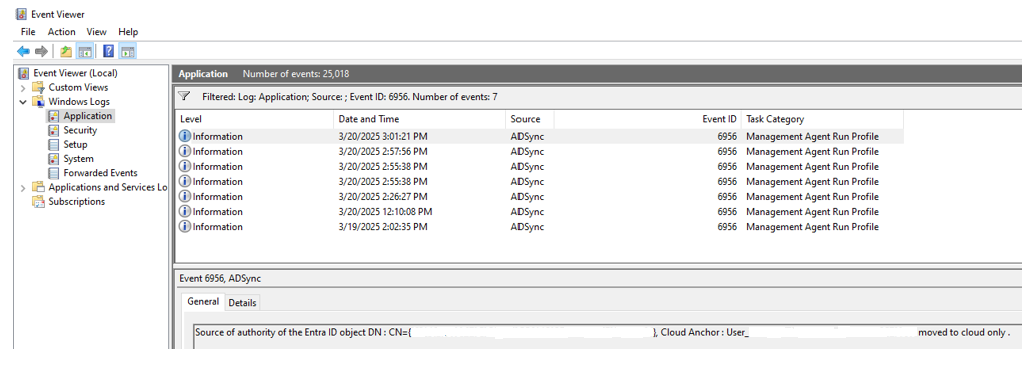1034x366 pixels.
Task: Click the Subscriptions icon
Action: point(39,202)
